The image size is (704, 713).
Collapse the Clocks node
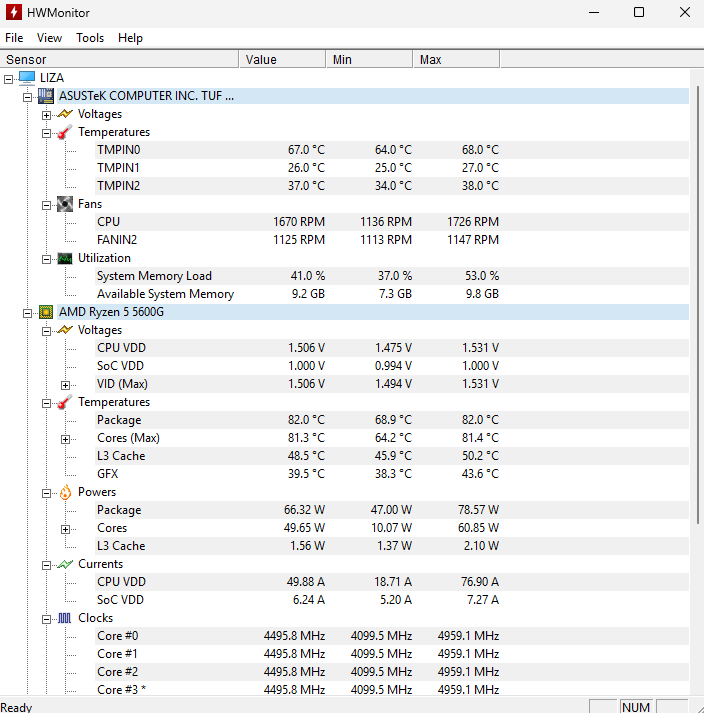(46, 619)
